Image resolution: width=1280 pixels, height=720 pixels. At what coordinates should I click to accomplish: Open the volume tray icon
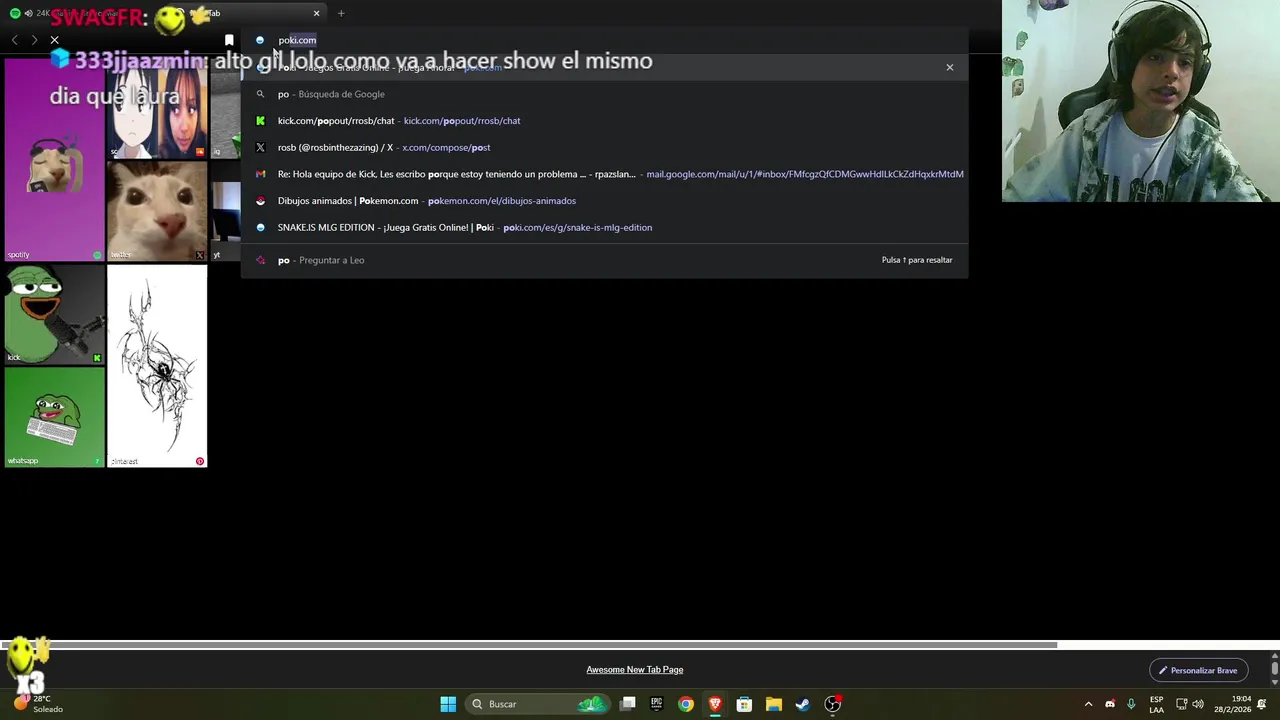point(1198,704)
